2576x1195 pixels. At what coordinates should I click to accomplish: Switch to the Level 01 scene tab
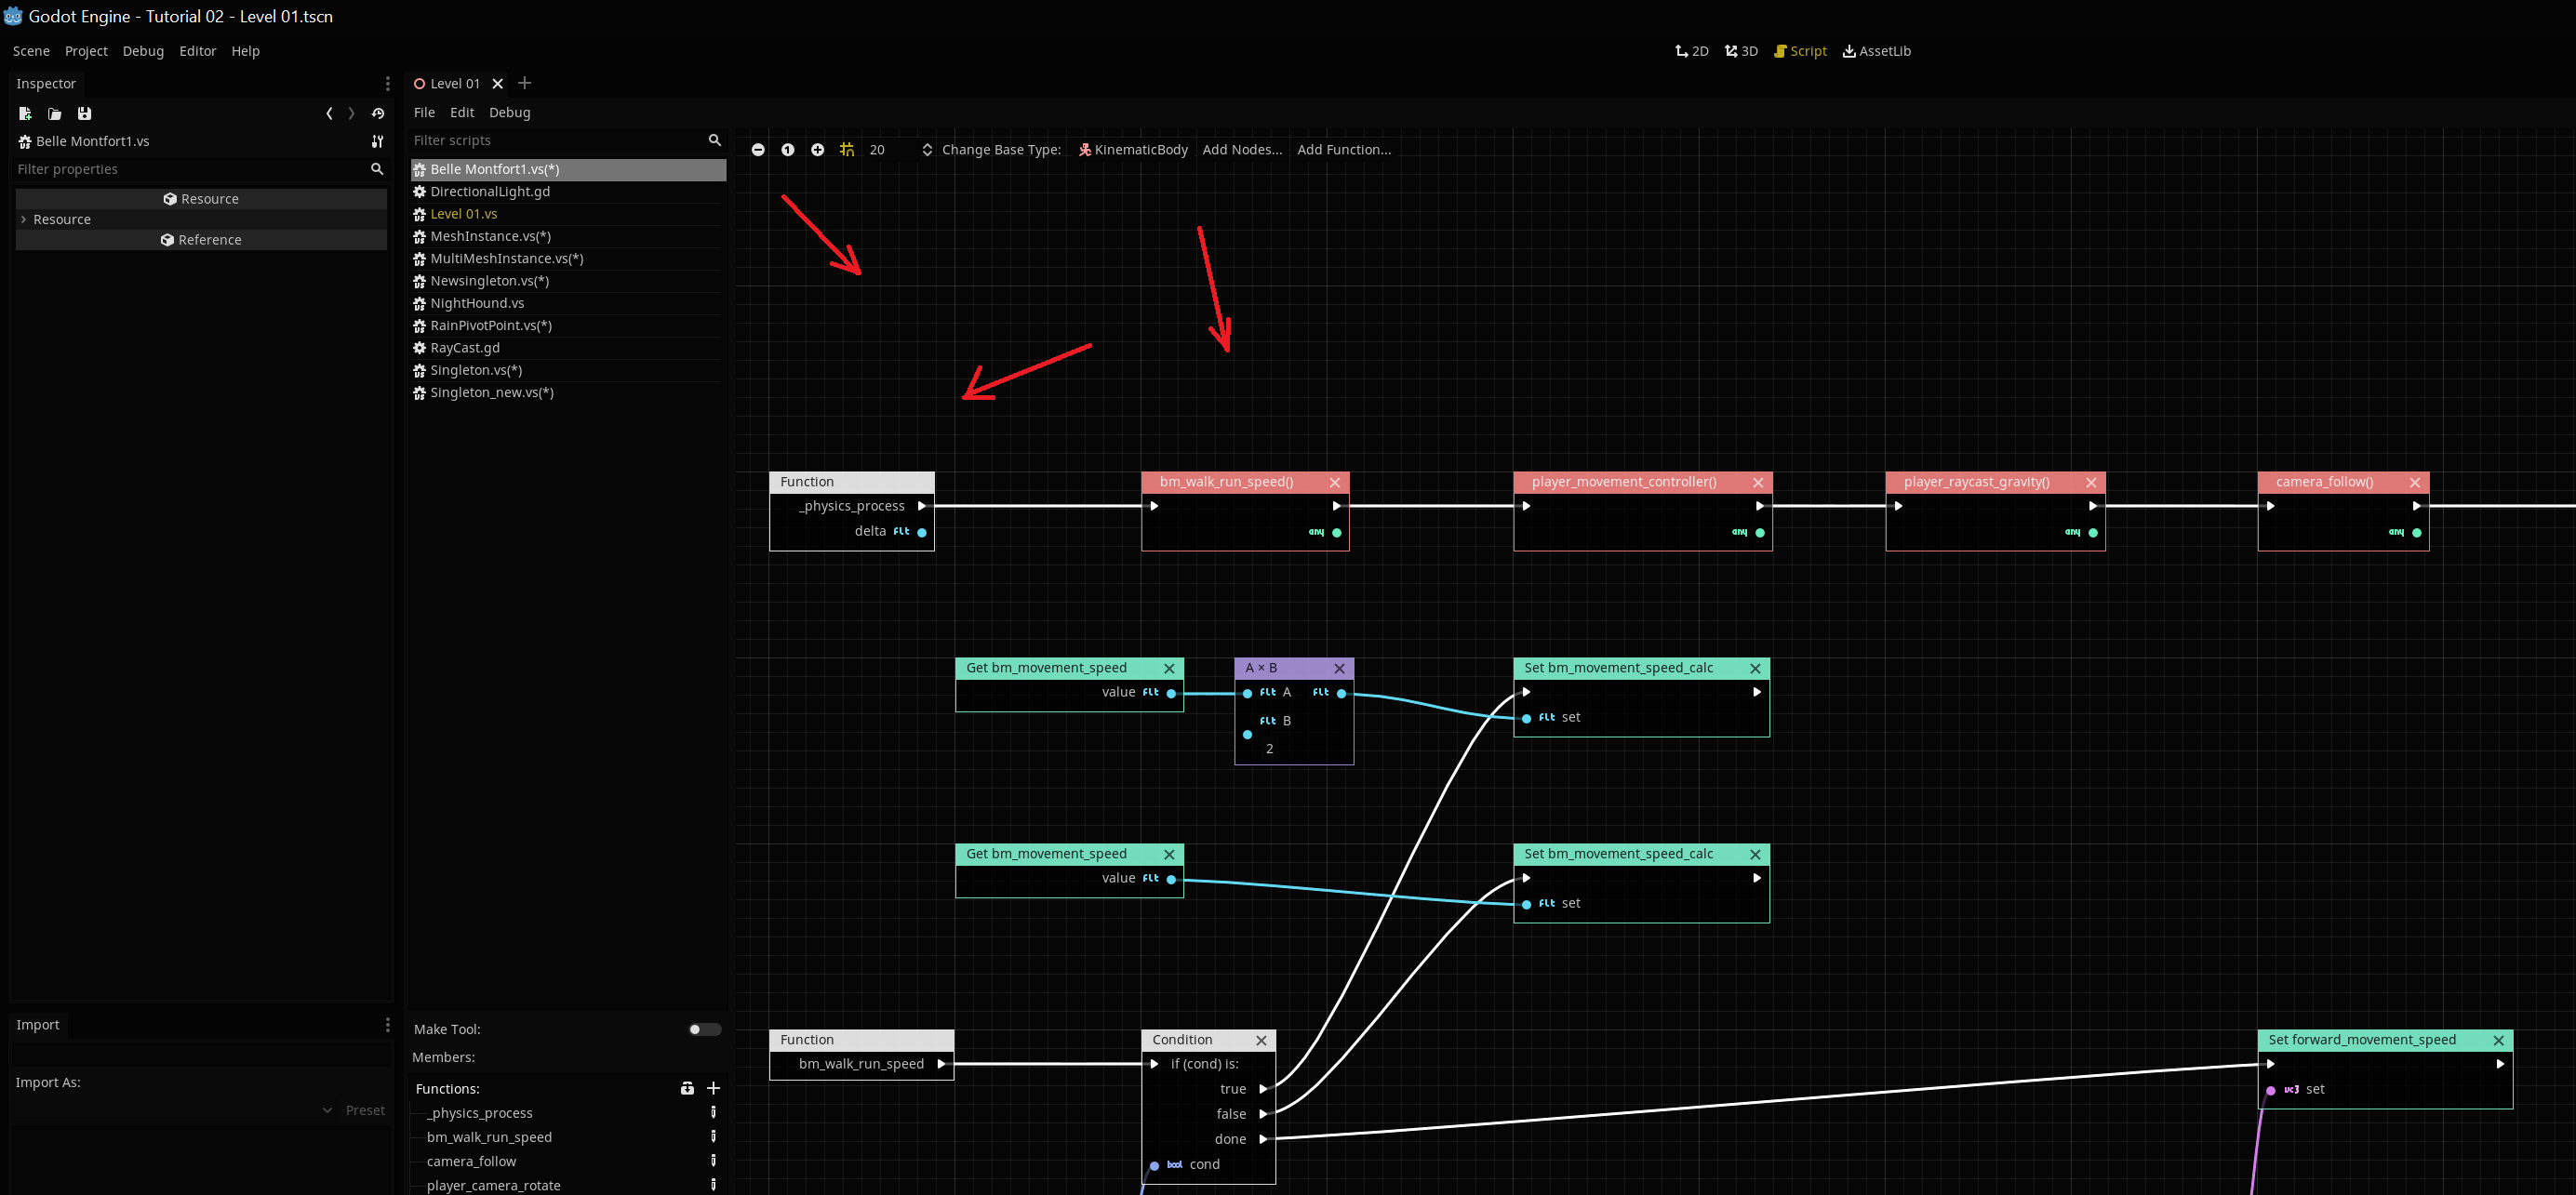point(456,83)
